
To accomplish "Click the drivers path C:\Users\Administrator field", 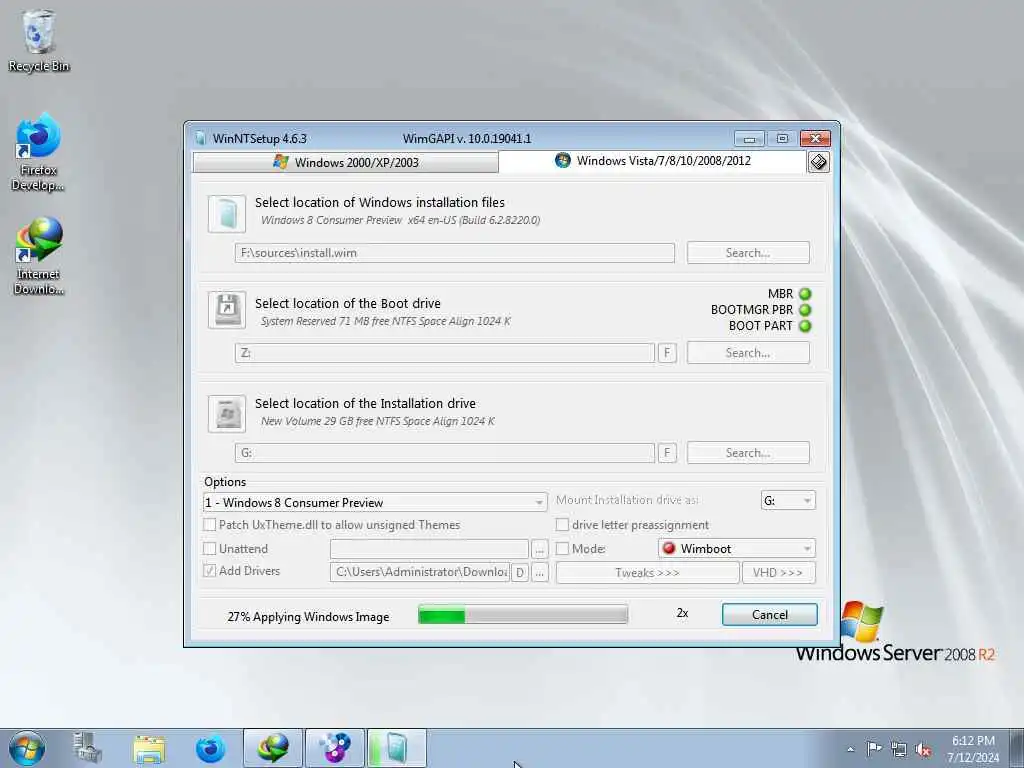I will pyautogui.click(x=420, y=572).
